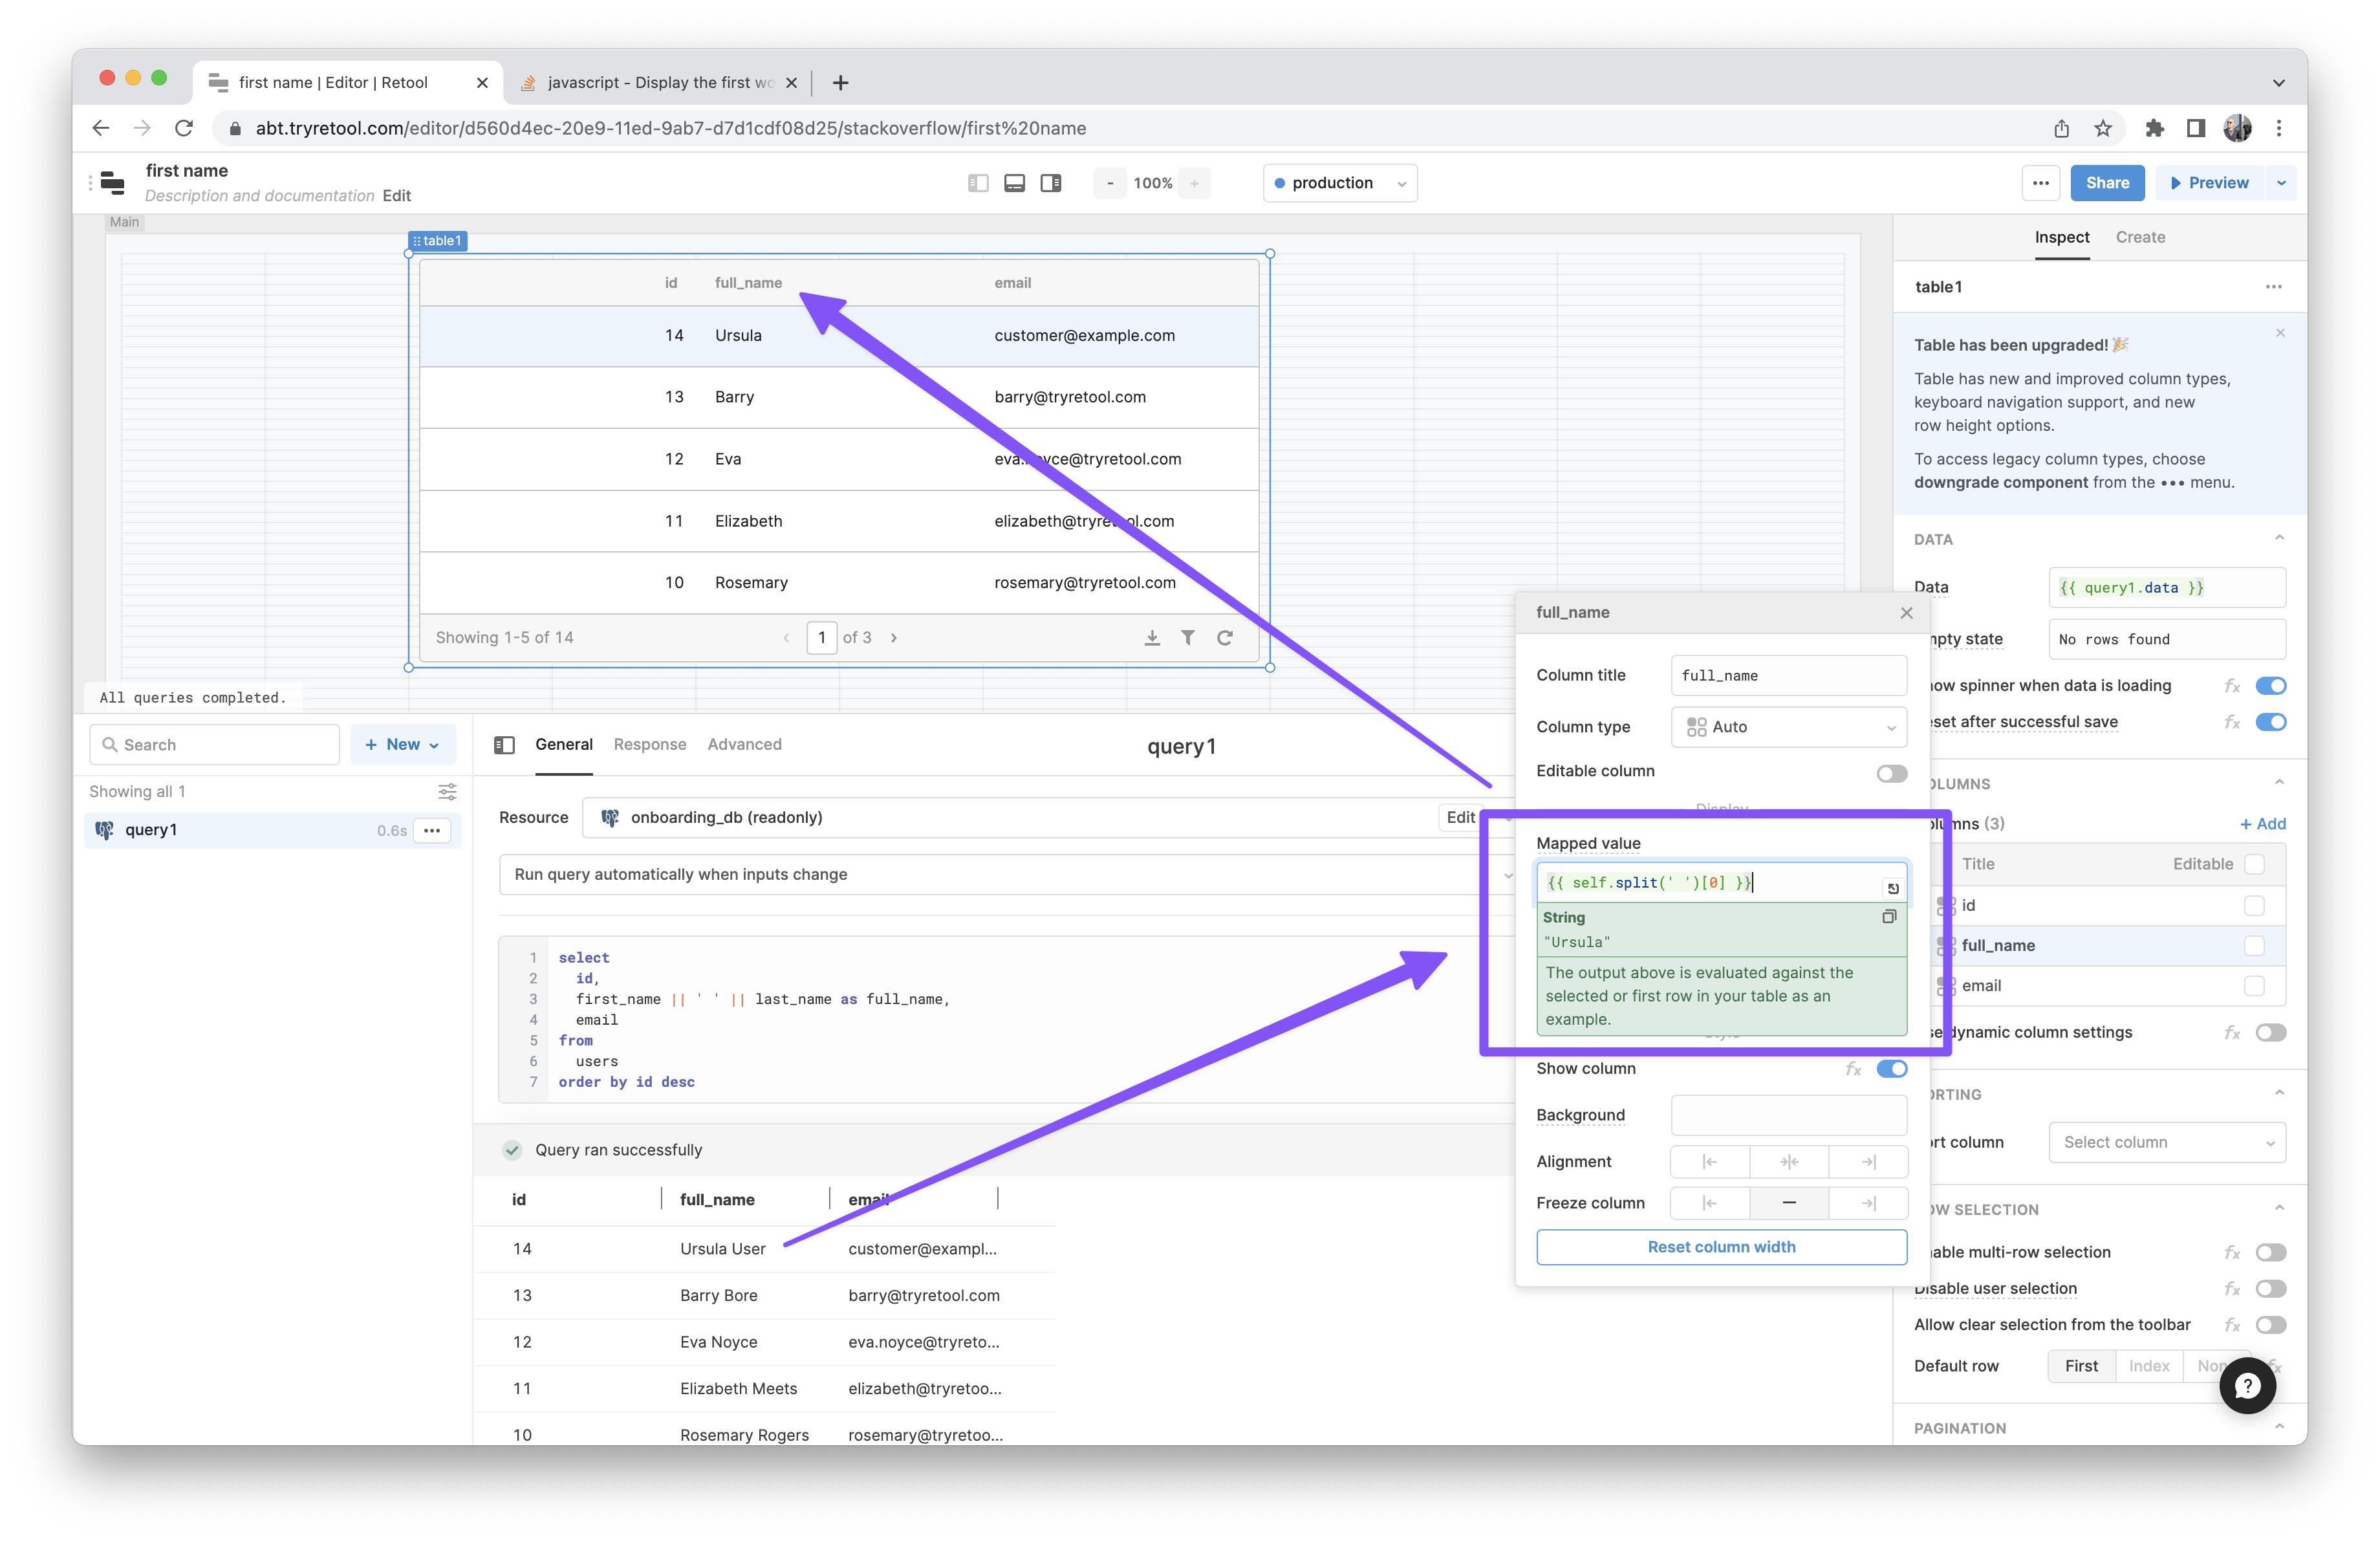The height and width of the screenshot is (1541, 2380).
Task: Open the Response tab of query1
Action: [650, 745]
